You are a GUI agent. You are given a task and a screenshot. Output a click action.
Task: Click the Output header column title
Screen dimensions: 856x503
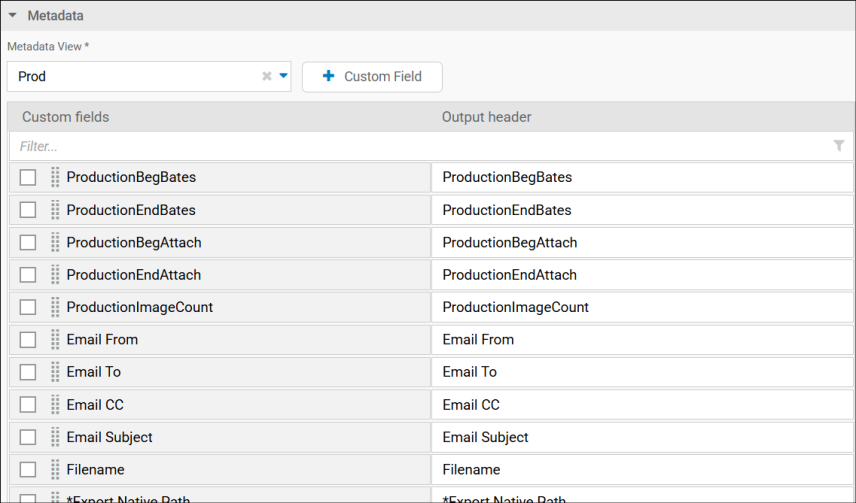486,117
